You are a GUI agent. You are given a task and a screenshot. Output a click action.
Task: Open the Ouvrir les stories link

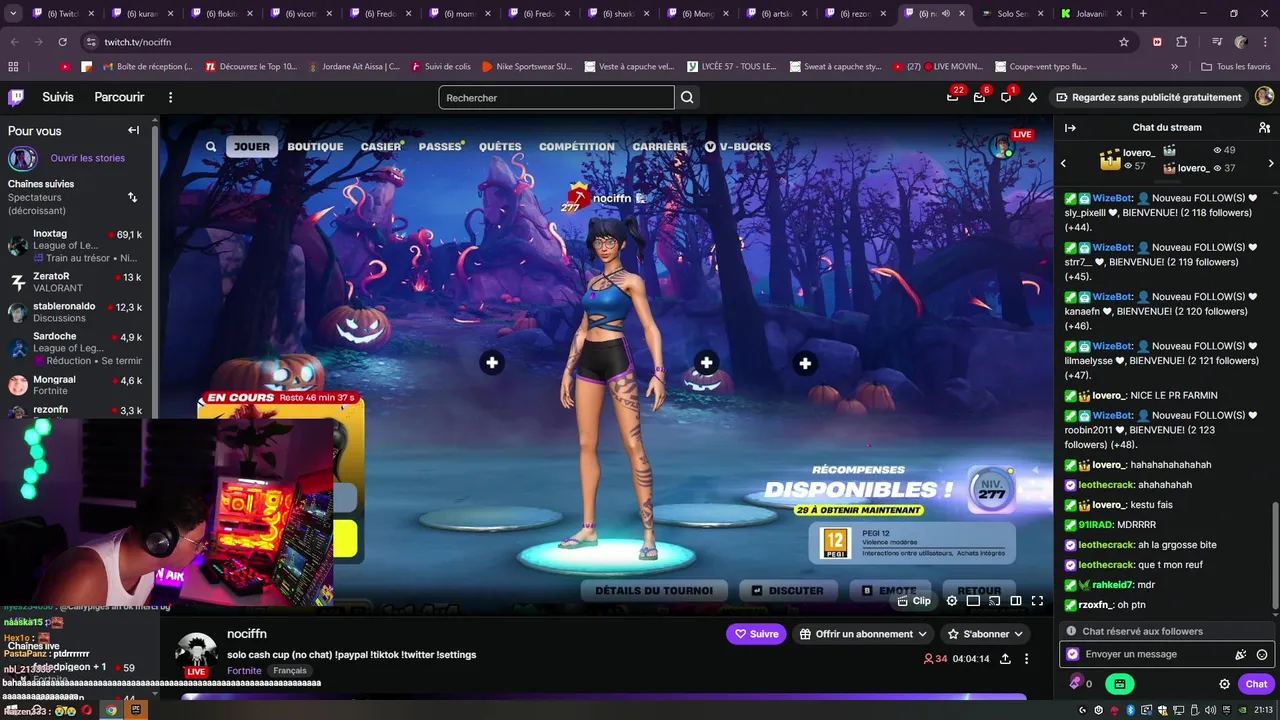(88, 158)
